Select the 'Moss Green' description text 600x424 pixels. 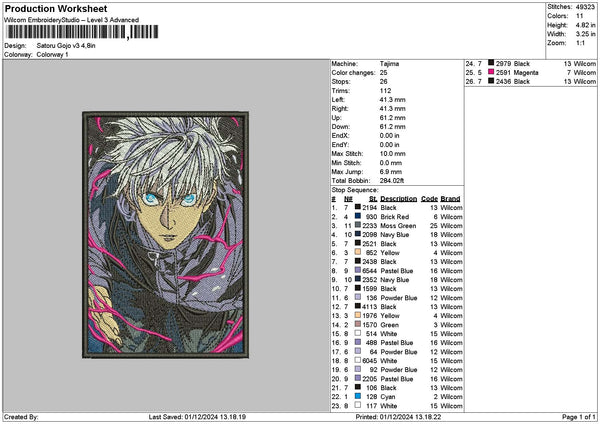coord(398,226)
